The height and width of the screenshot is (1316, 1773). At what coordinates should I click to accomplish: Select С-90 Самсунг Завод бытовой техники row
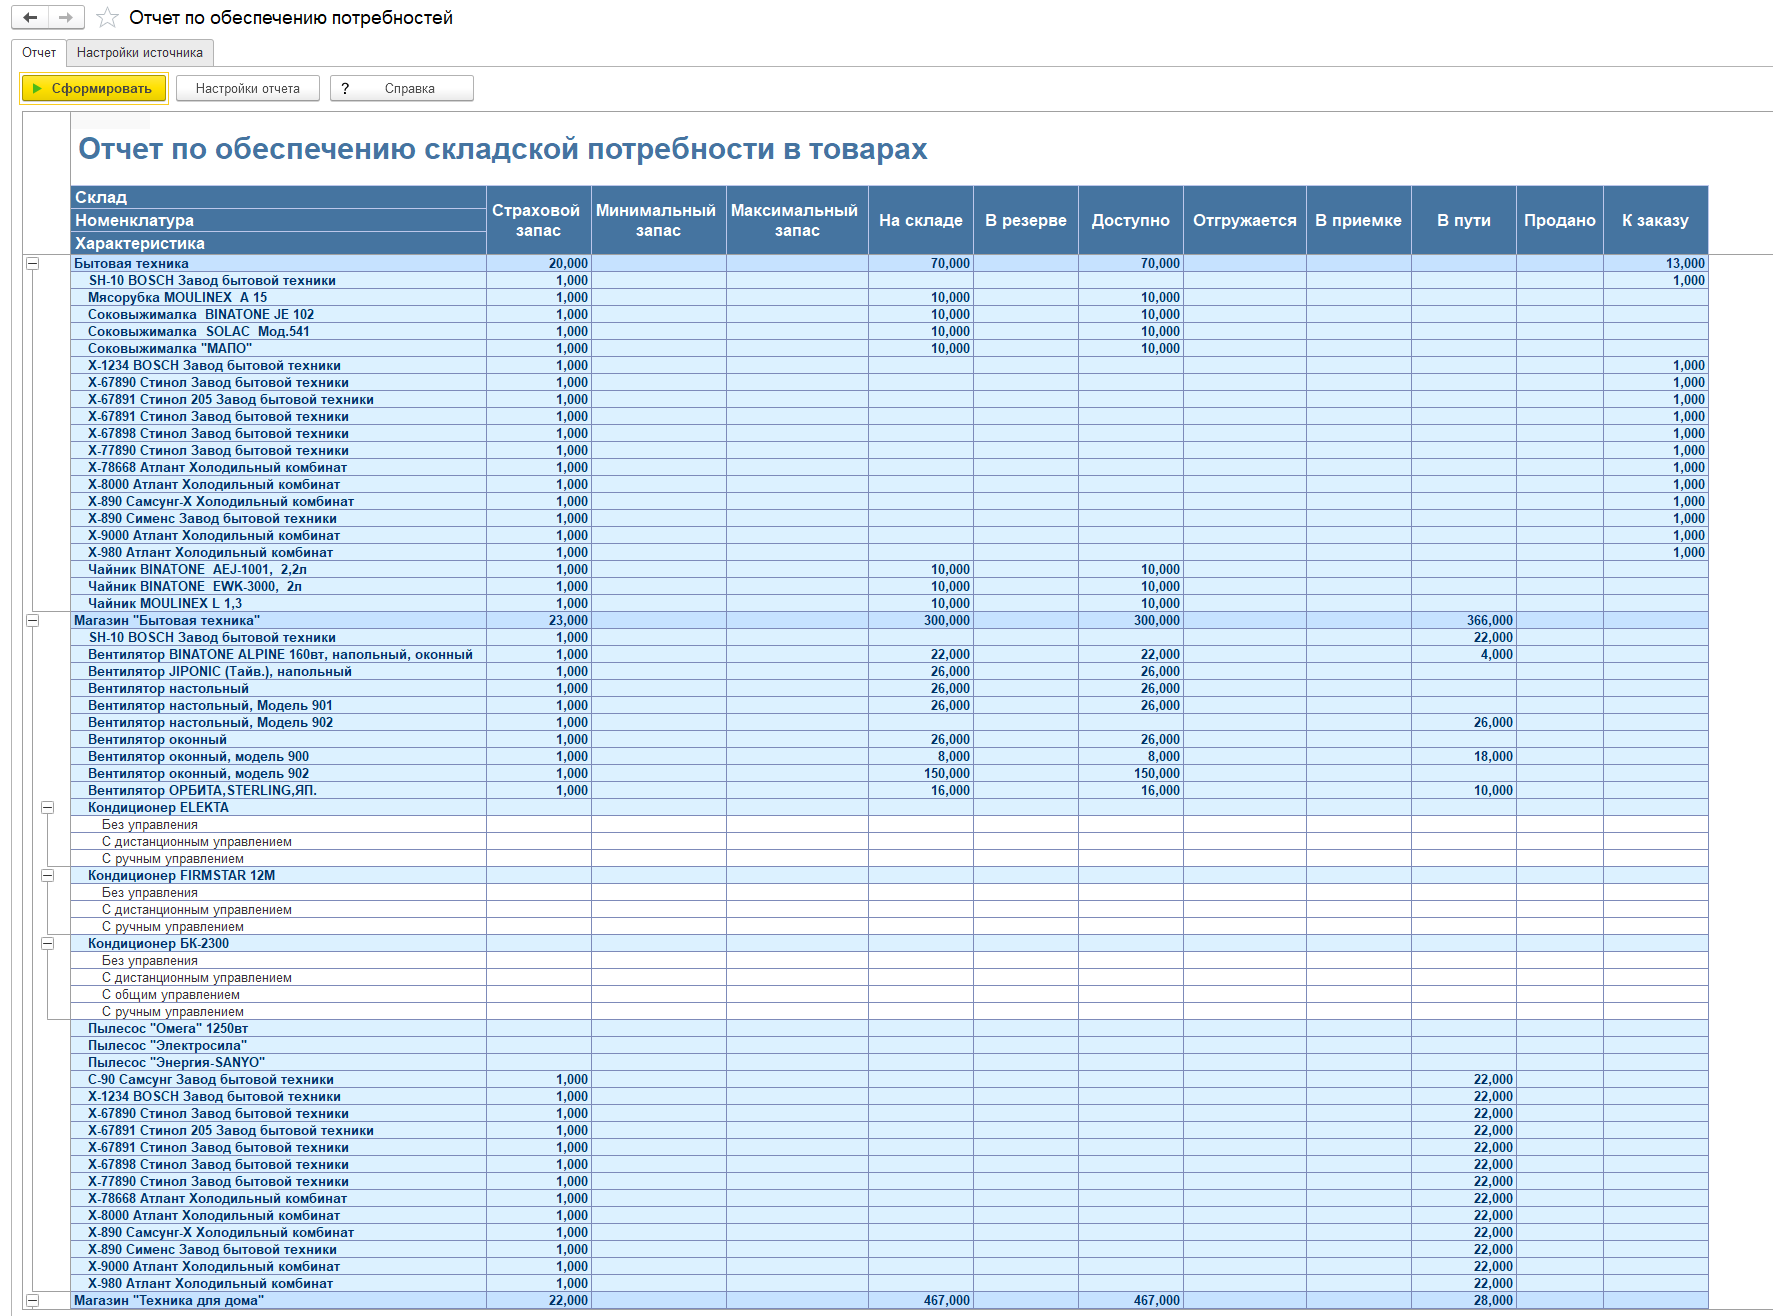889,1080
